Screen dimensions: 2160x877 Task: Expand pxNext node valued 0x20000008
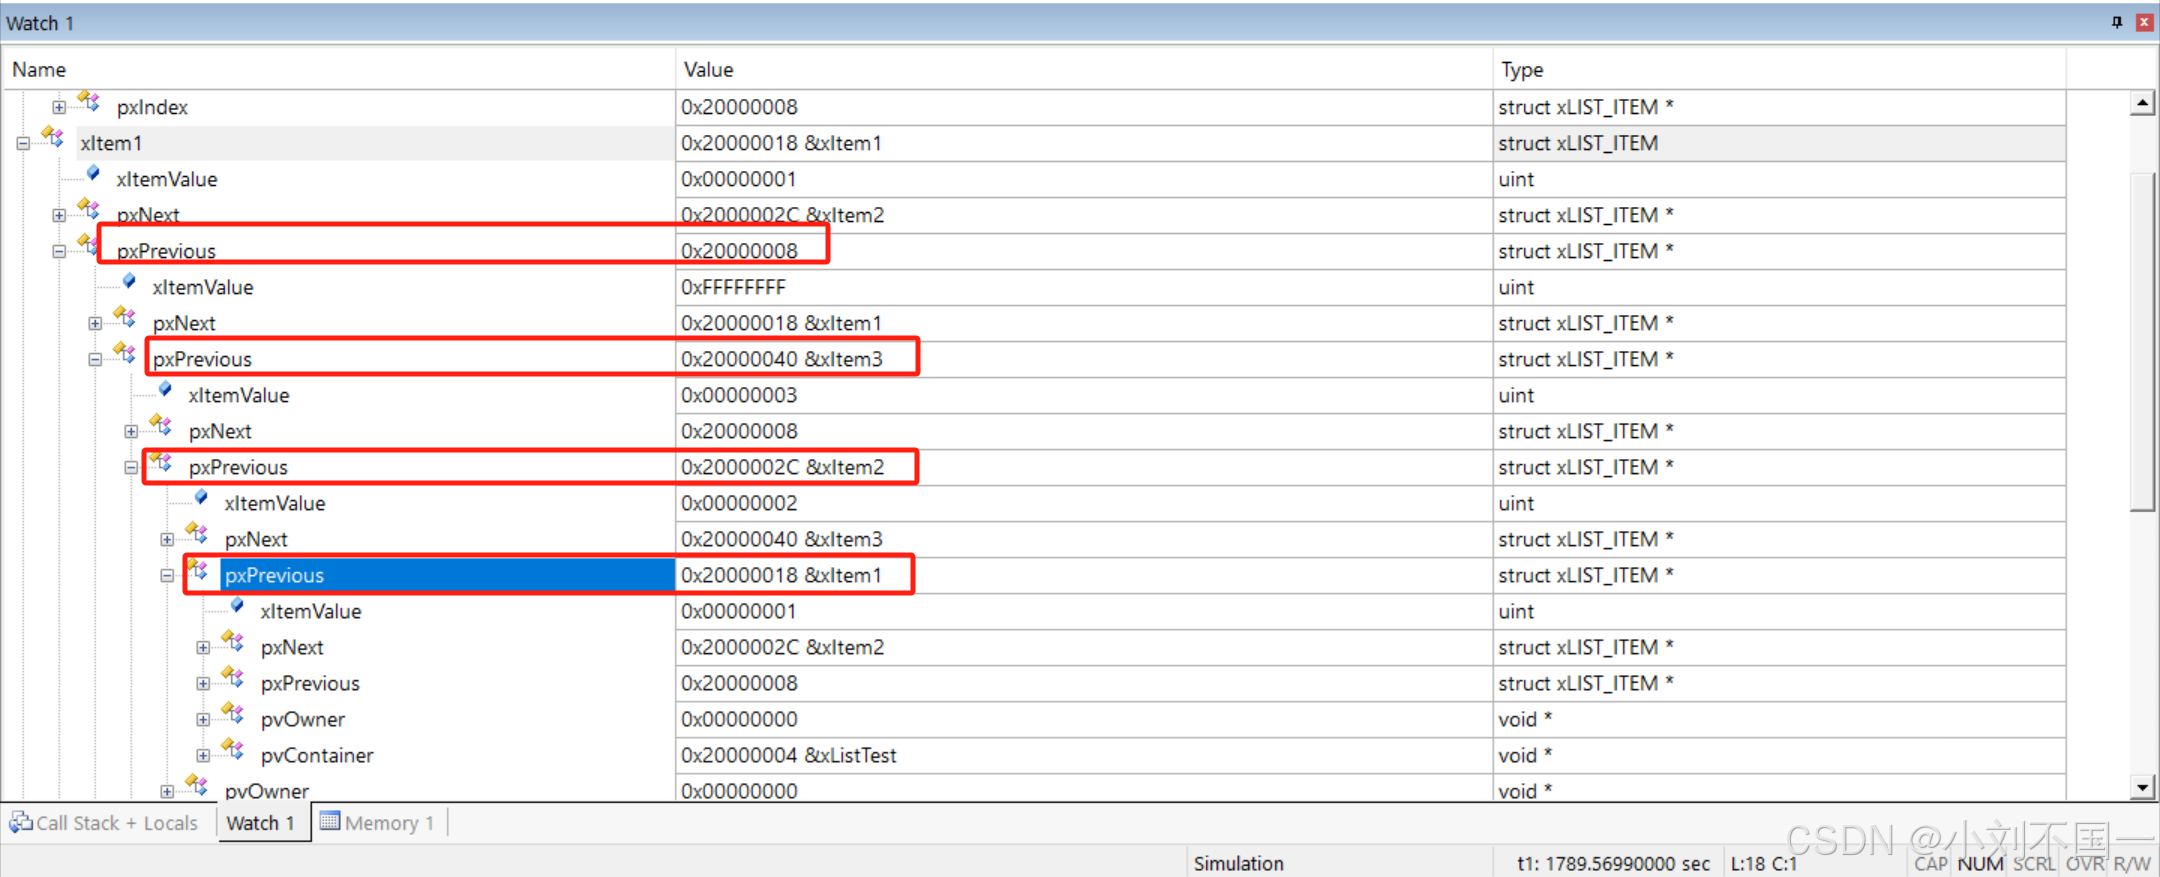131,431
